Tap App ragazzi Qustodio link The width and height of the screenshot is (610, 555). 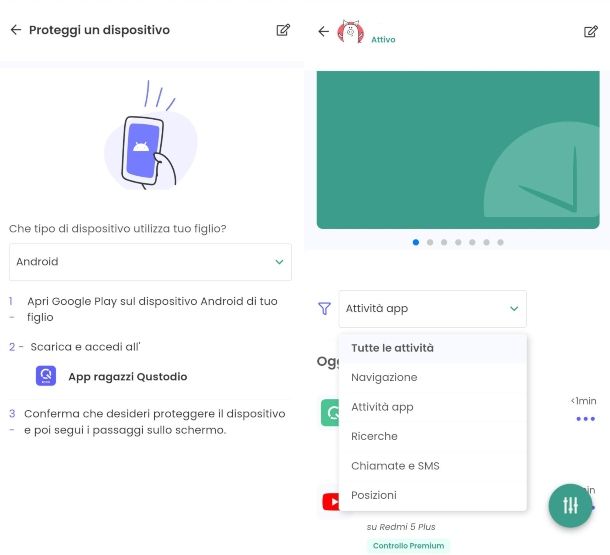click(x=128, y=376)
